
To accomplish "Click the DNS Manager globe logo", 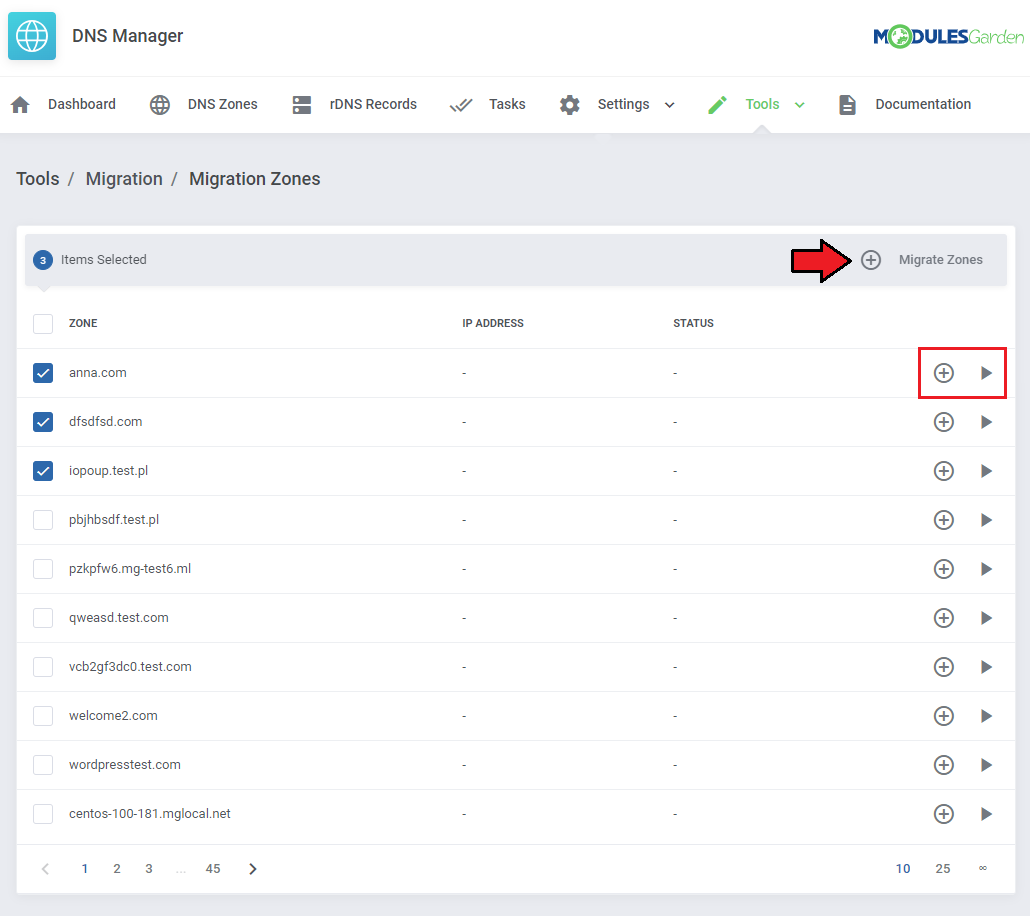I will pyautogui.click(x=32, y=35).
